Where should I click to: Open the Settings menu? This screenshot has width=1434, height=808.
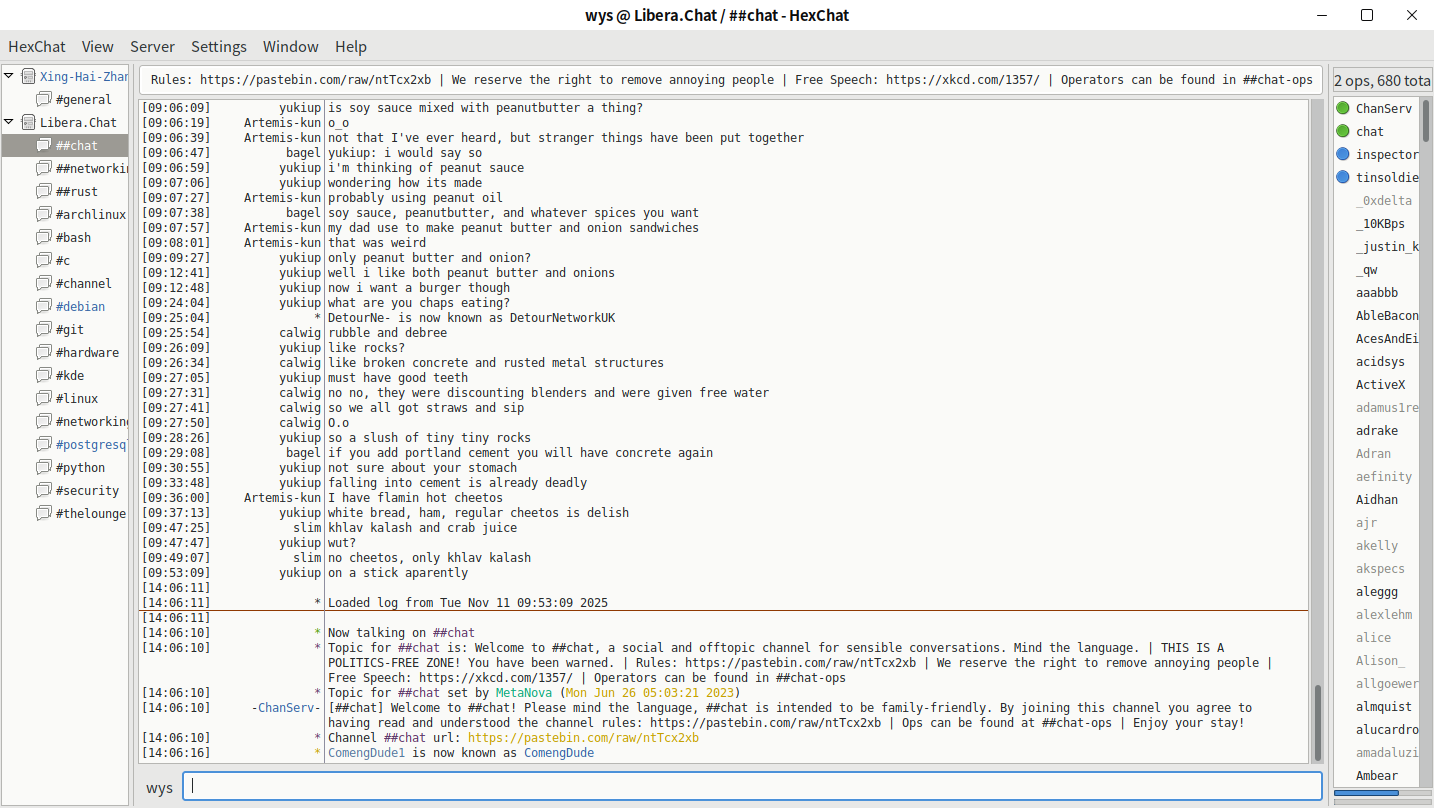[219, 47]
